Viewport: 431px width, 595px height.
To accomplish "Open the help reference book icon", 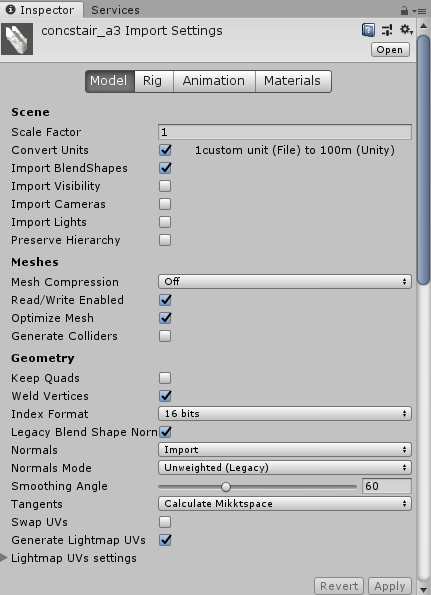I will [x=368, y=30].
